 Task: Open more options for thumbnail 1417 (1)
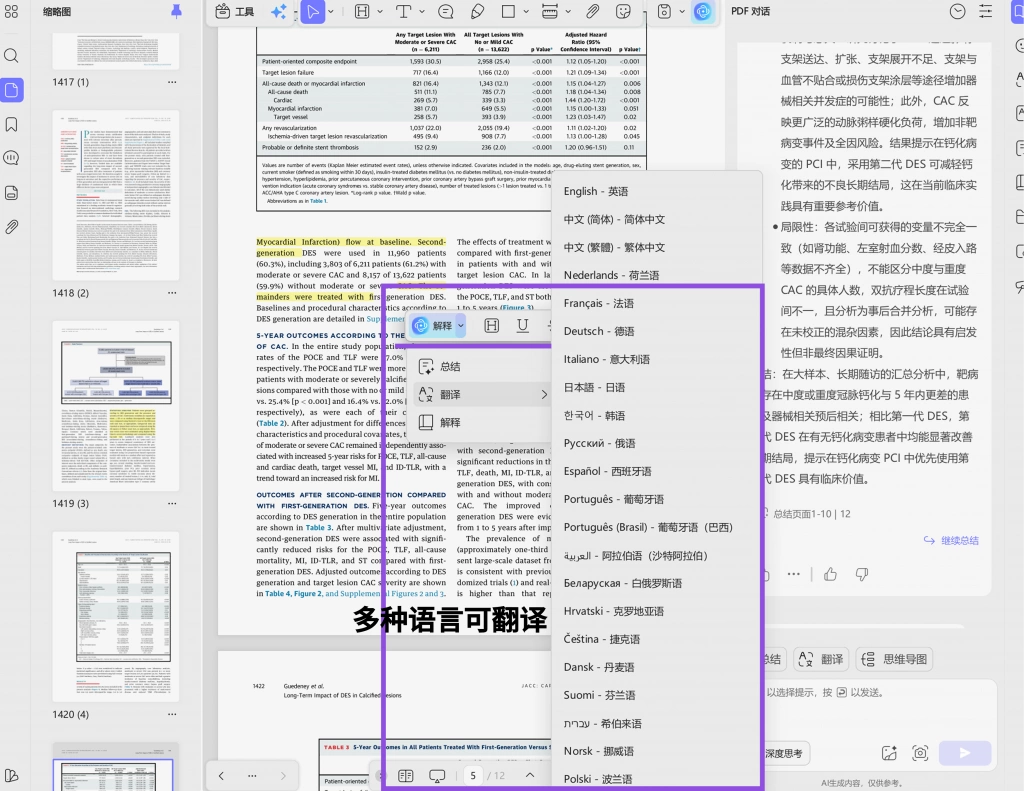(172, 82)
